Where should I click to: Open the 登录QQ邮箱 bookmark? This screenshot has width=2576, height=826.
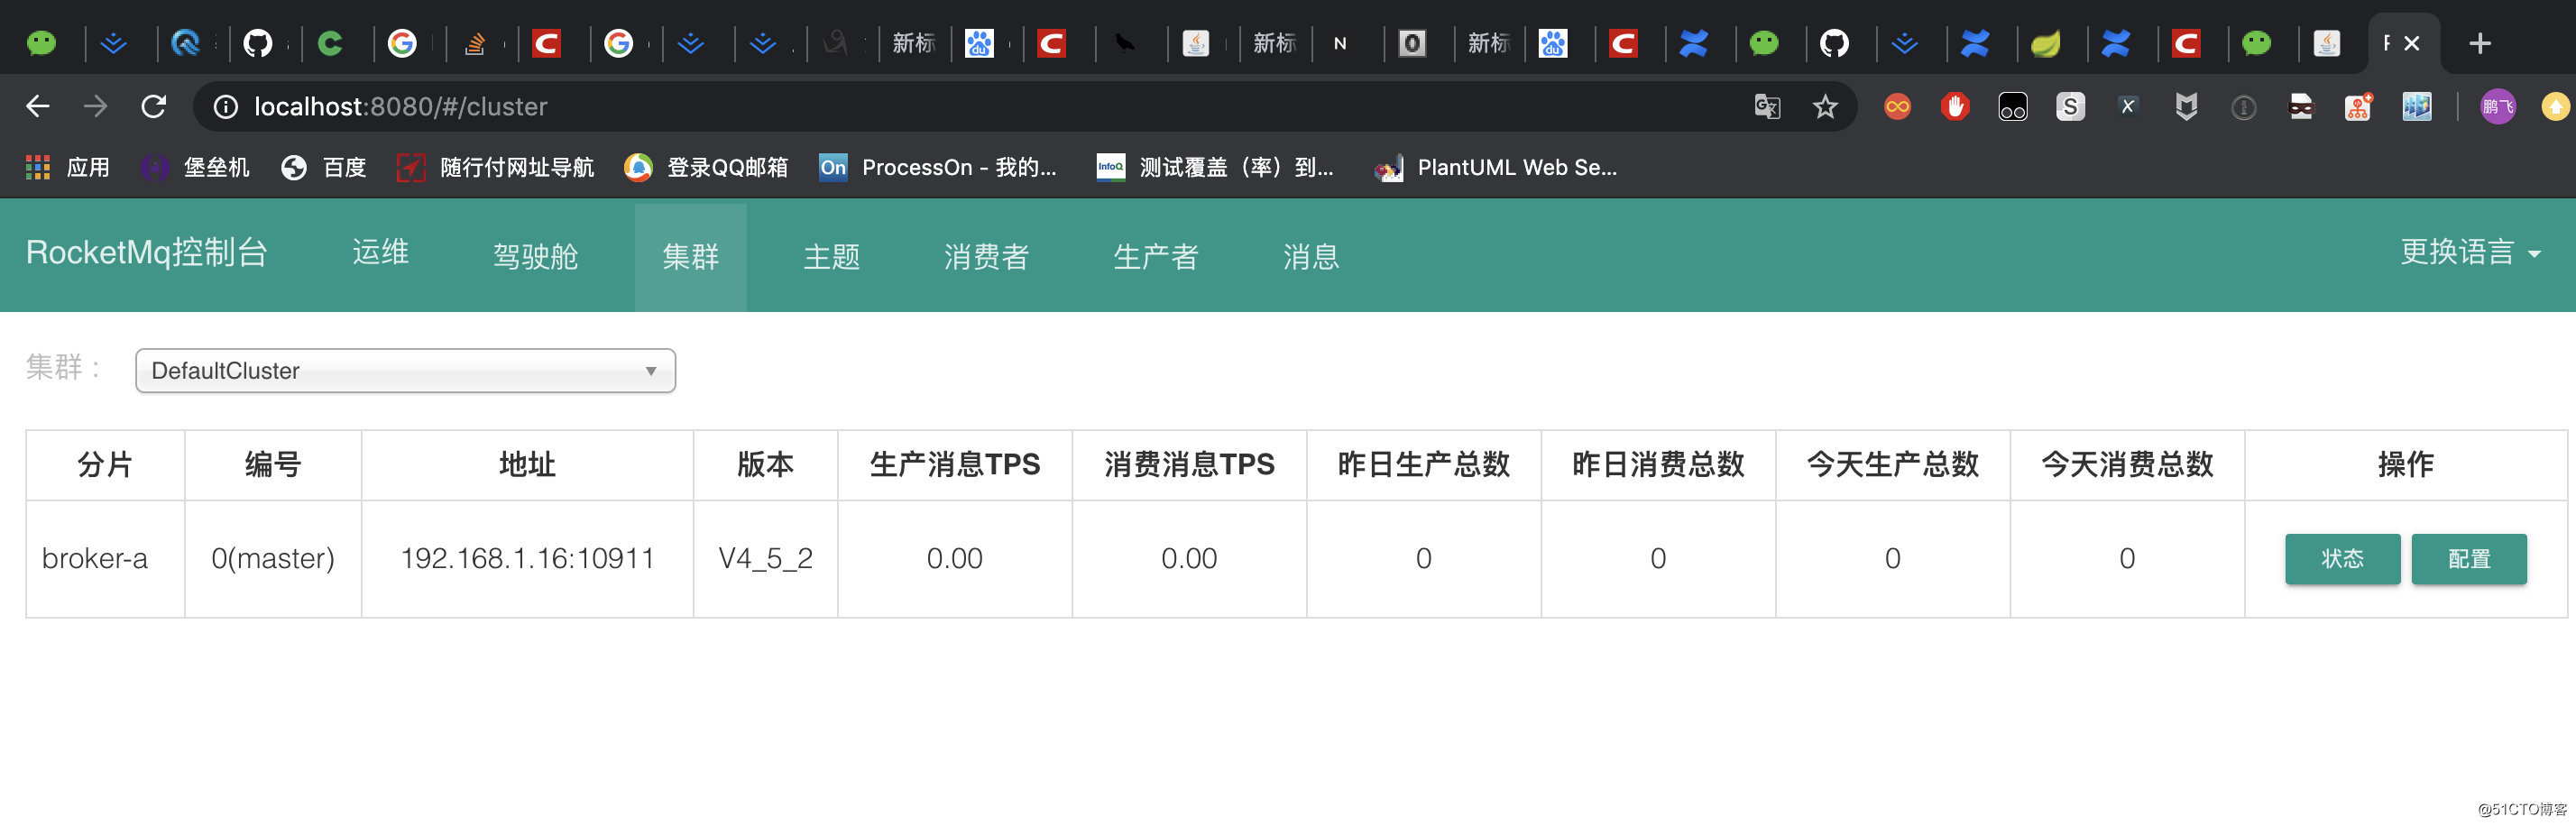pos(706,167)
